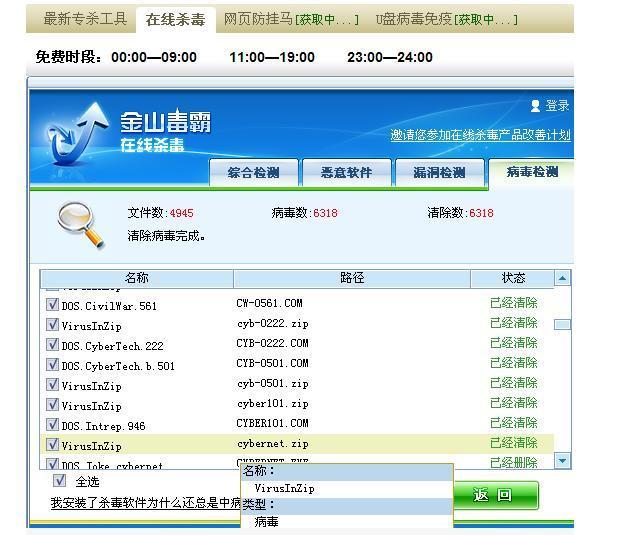Click the 病毒 type value in tooltip

(x=266, y=522)
